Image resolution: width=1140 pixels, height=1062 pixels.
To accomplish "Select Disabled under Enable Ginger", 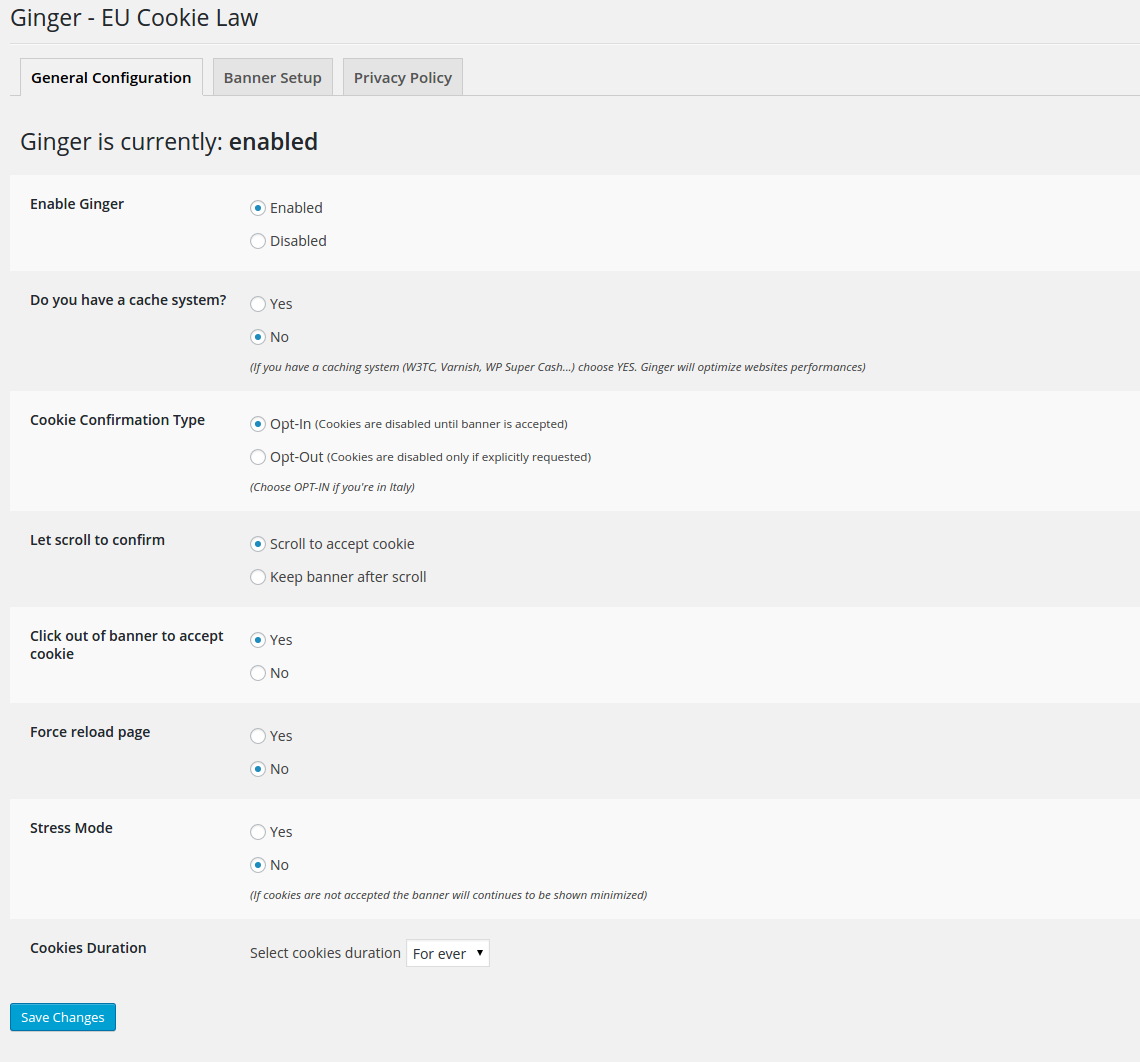I will point(257,241).
